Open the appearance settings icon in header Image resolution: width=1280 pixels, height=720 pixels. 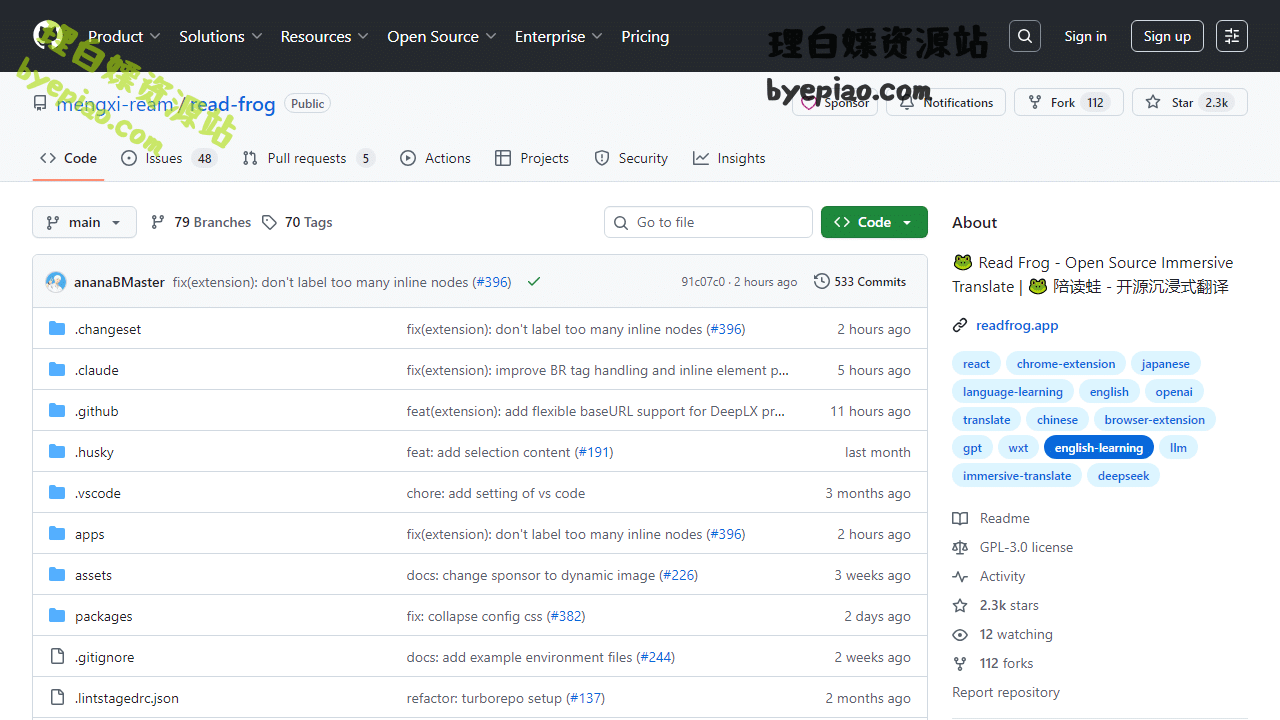(x=1232, y=36)
